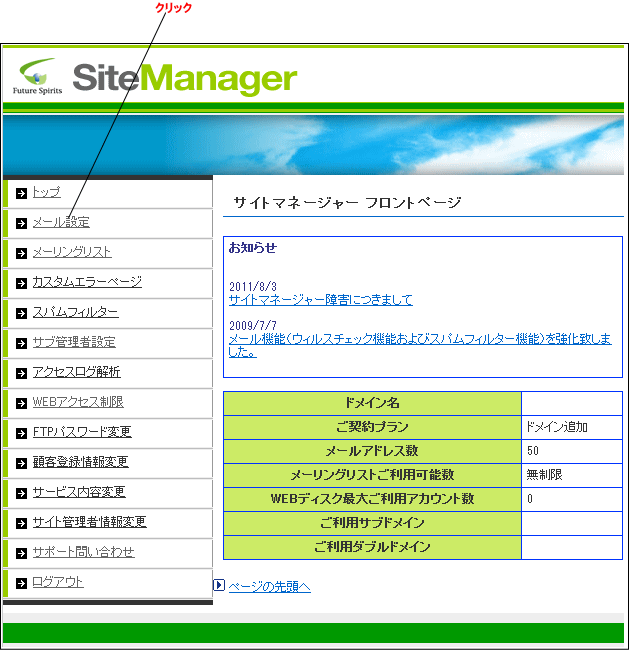Open the トップ menu link

(x=47, y=192)
